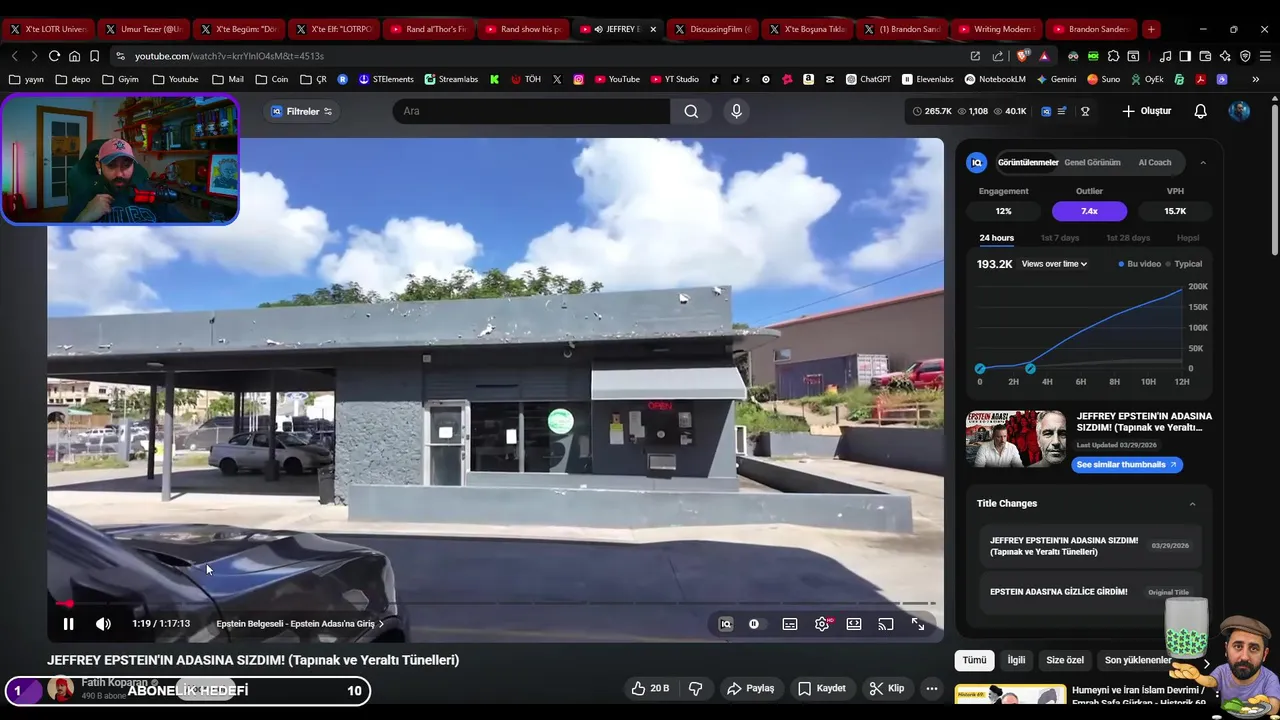Seek on the red video progress bar
This screenshot has height=720, width=1280.
pos(495,603)
